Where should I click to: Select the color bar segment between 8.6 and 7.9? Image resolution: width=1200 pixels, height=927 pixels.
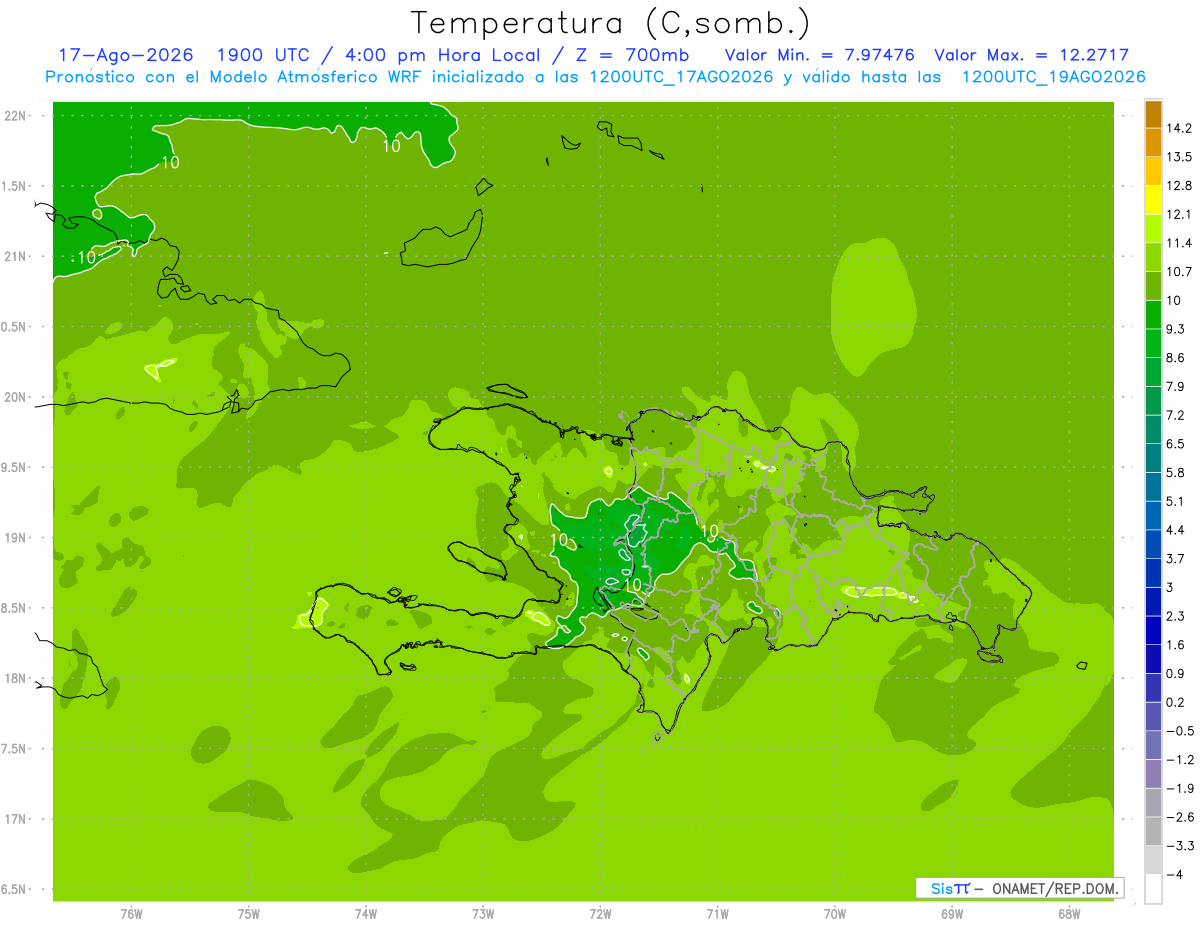coord(1153,372)
